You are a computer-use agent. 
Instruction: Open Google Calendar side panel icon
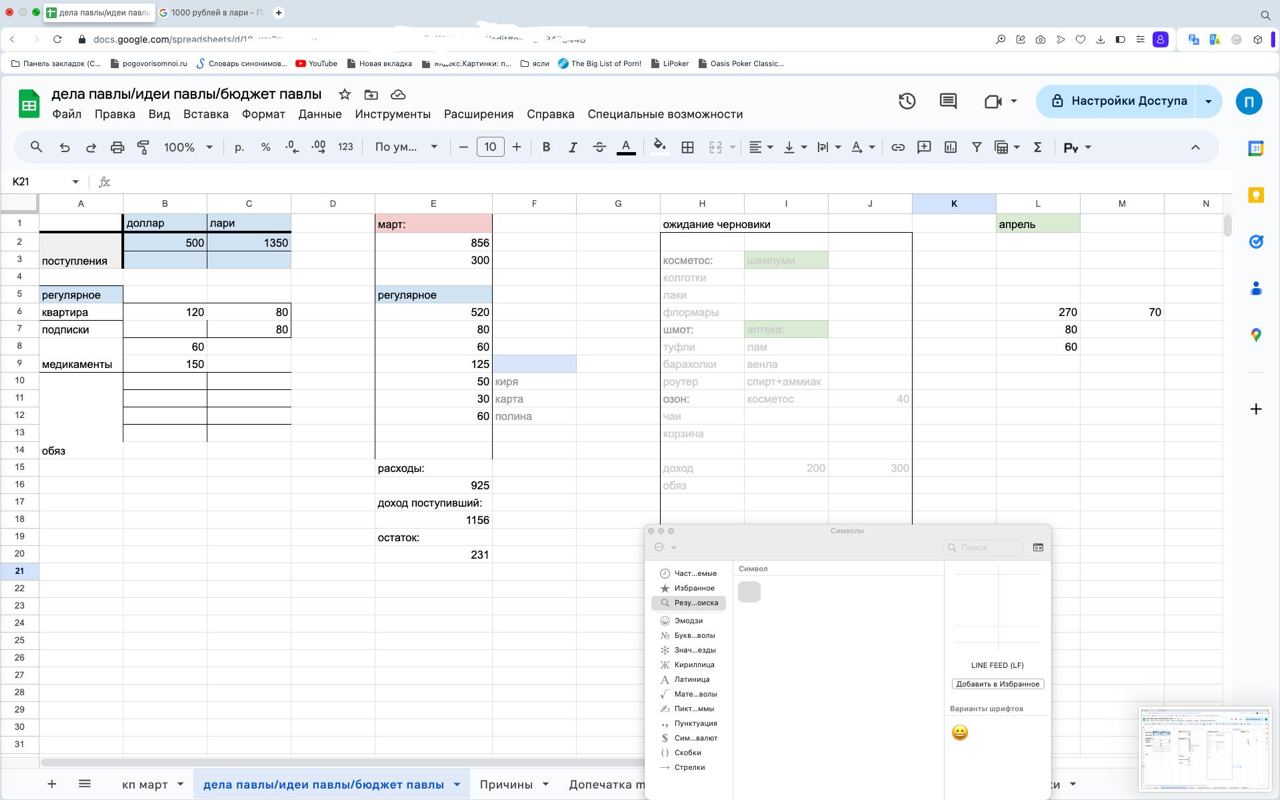1256,148
